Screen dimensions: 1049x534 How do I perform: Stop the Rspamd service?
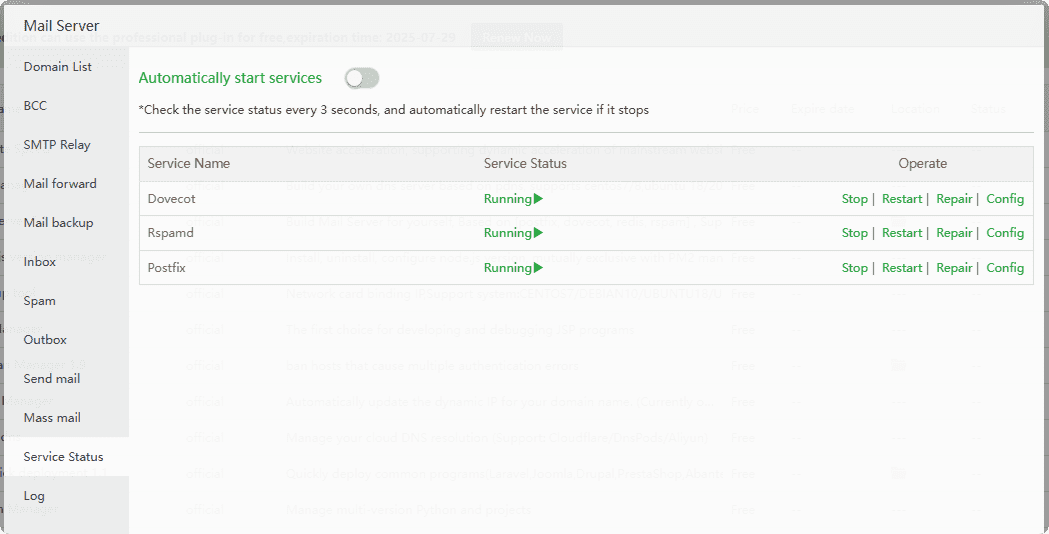[854, 233]
